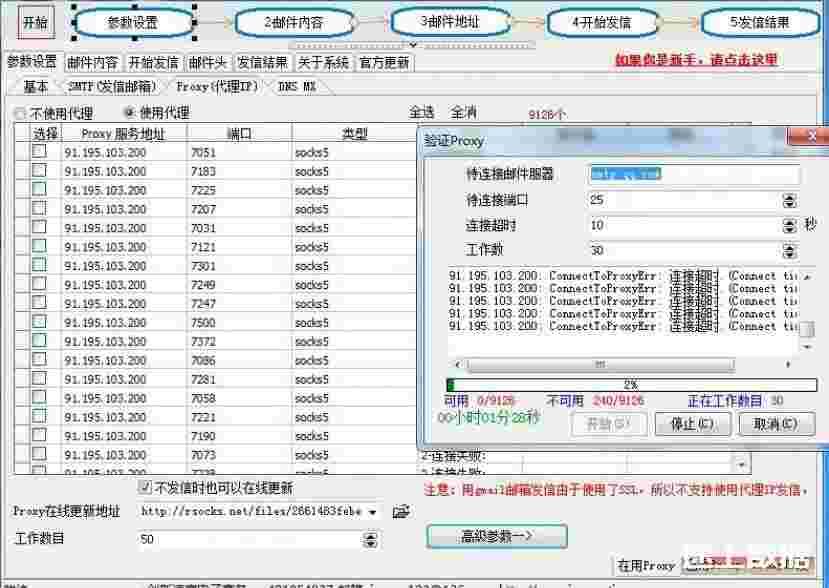Go to the 5发信结果 workflow step
Image resolution: width=829 pixels, height=588 pixels.
click(760, 22)
